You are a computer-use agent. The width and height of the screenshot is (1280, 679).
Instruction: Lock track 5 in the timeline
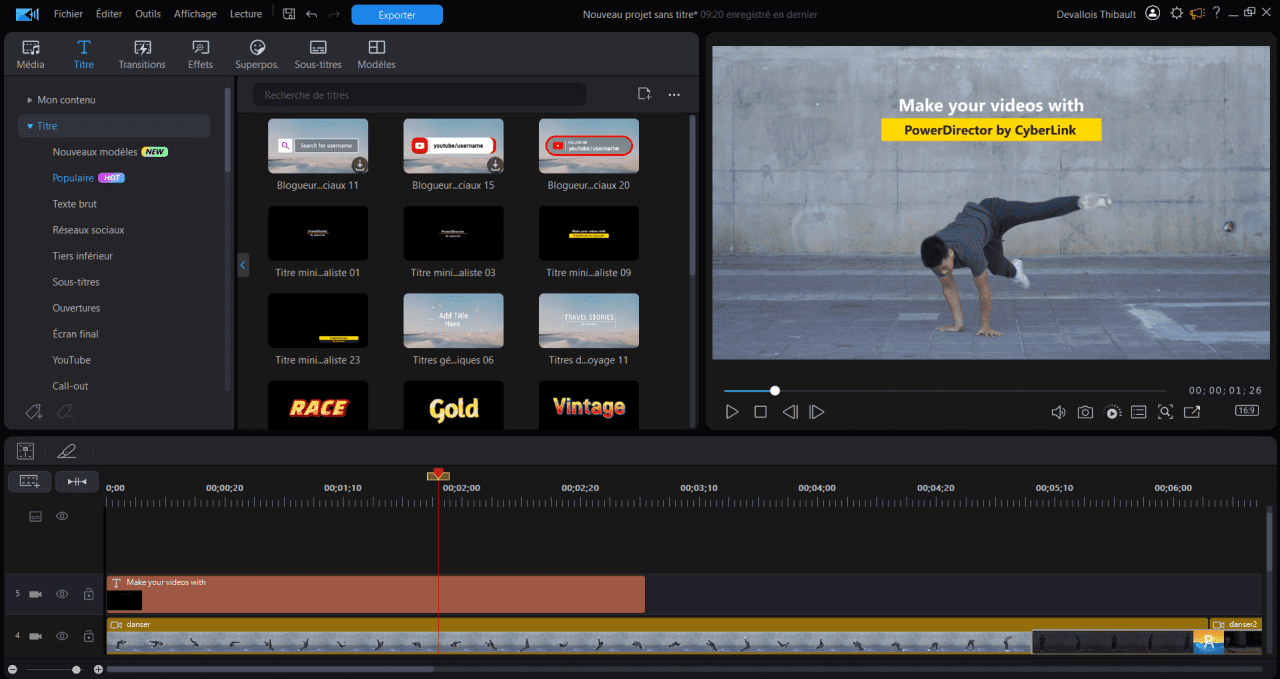(88, 593)
